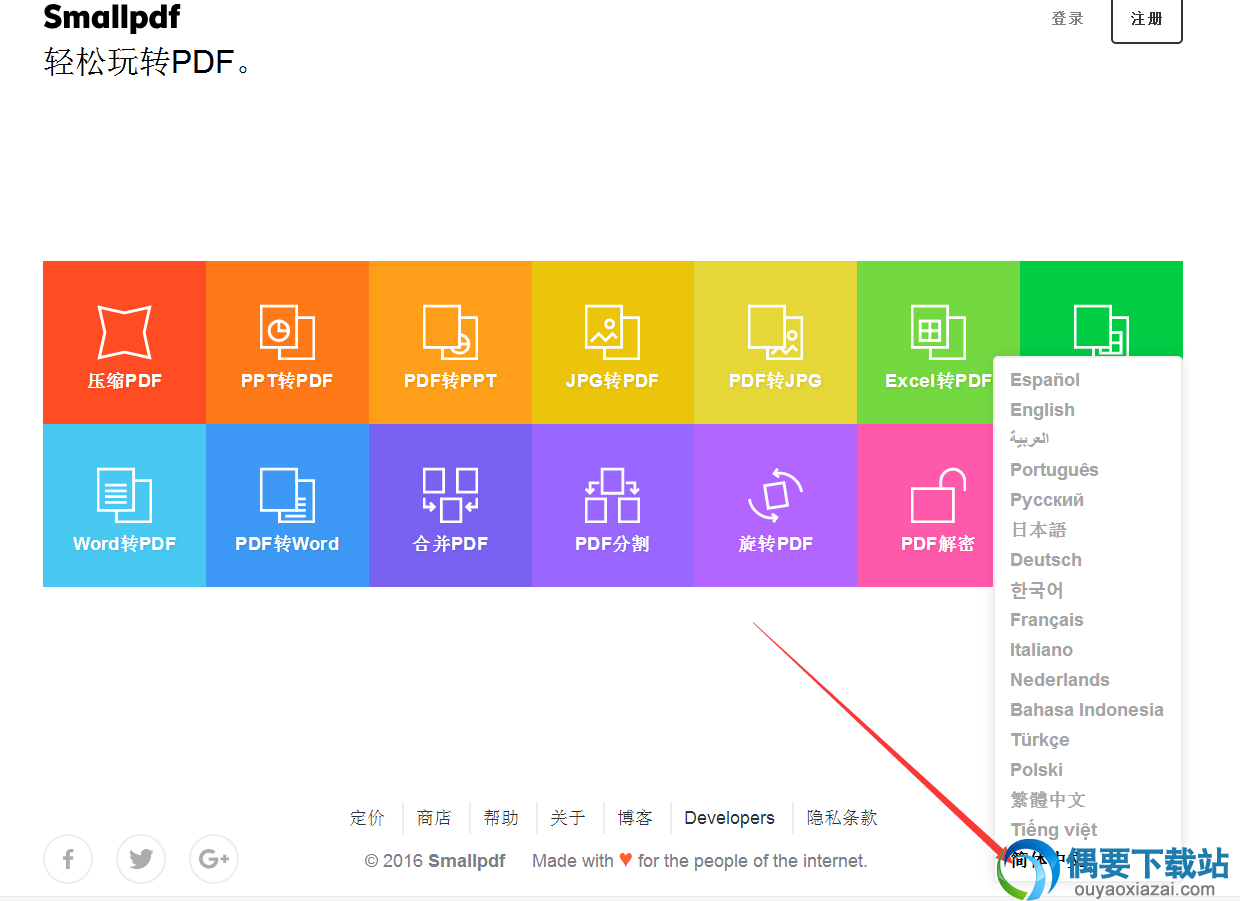Open the 合并PDF merge tool tile
1240x901 pixels.
point(450,505)
